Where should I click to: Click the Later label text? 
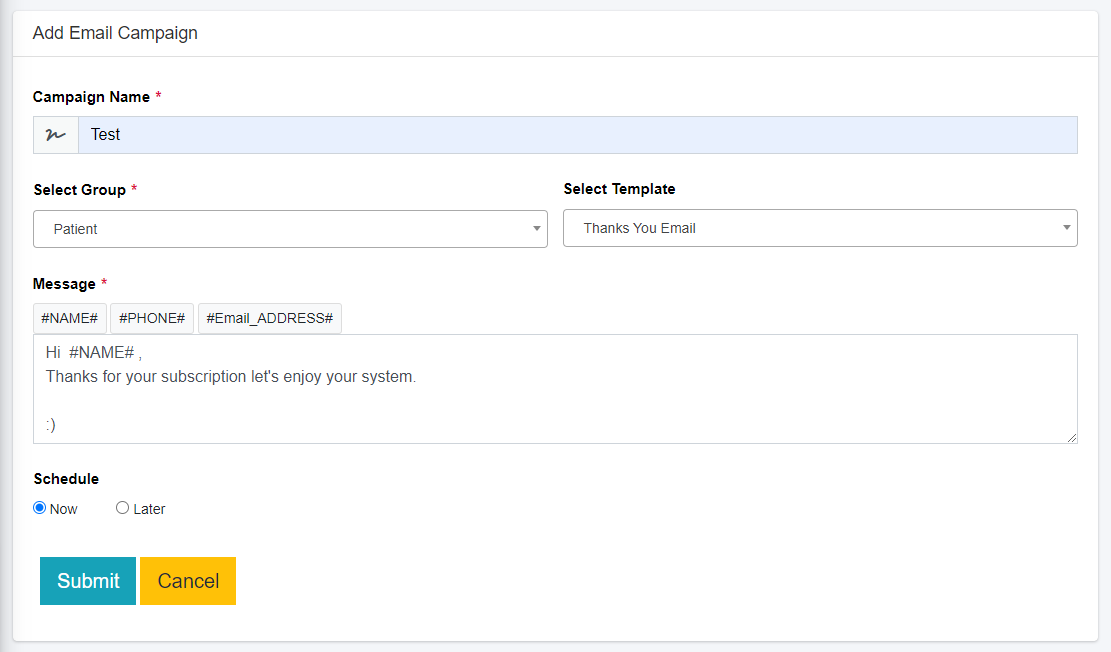tap(149, 509)
